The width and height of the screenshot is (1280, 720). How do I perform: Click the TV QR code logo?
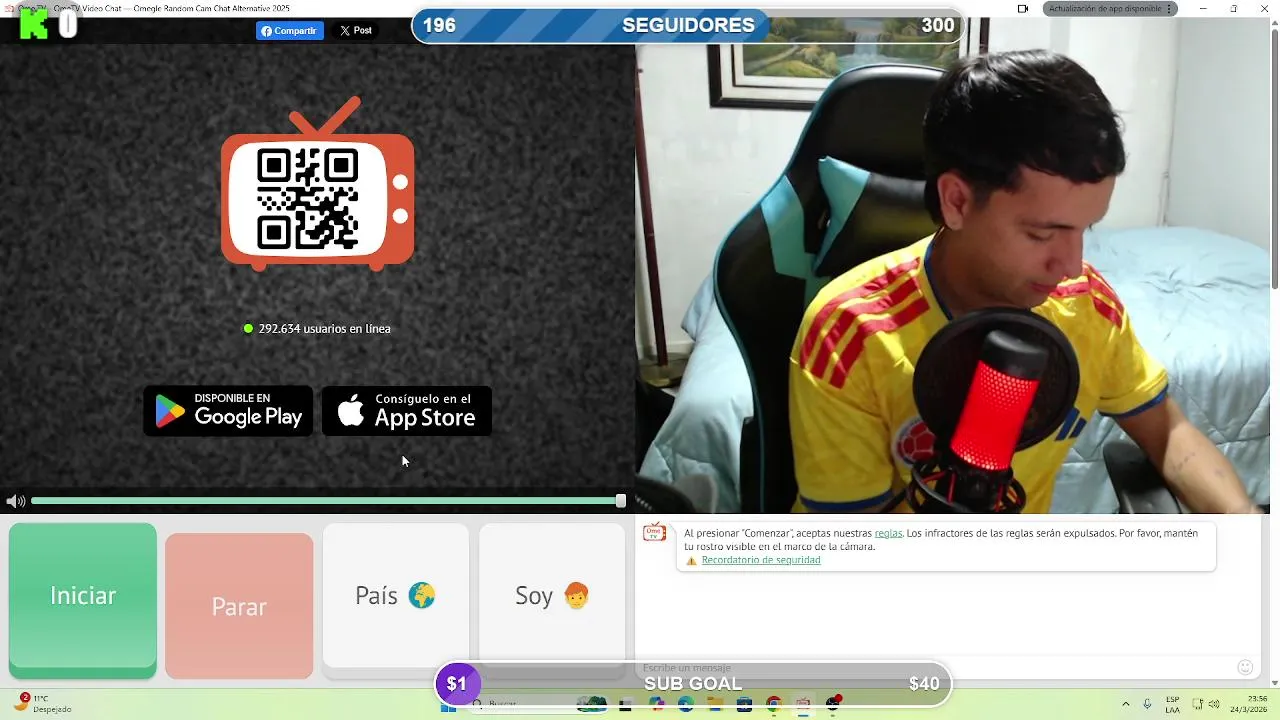pyautogui.click(x=318, y=185)
